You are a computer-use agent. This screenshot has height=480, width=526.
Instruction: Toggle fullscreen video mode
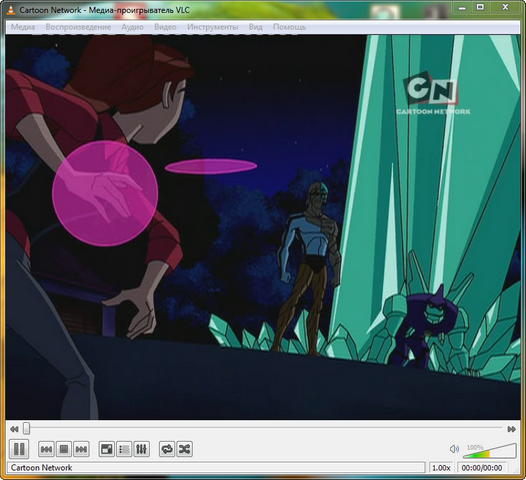107,449
